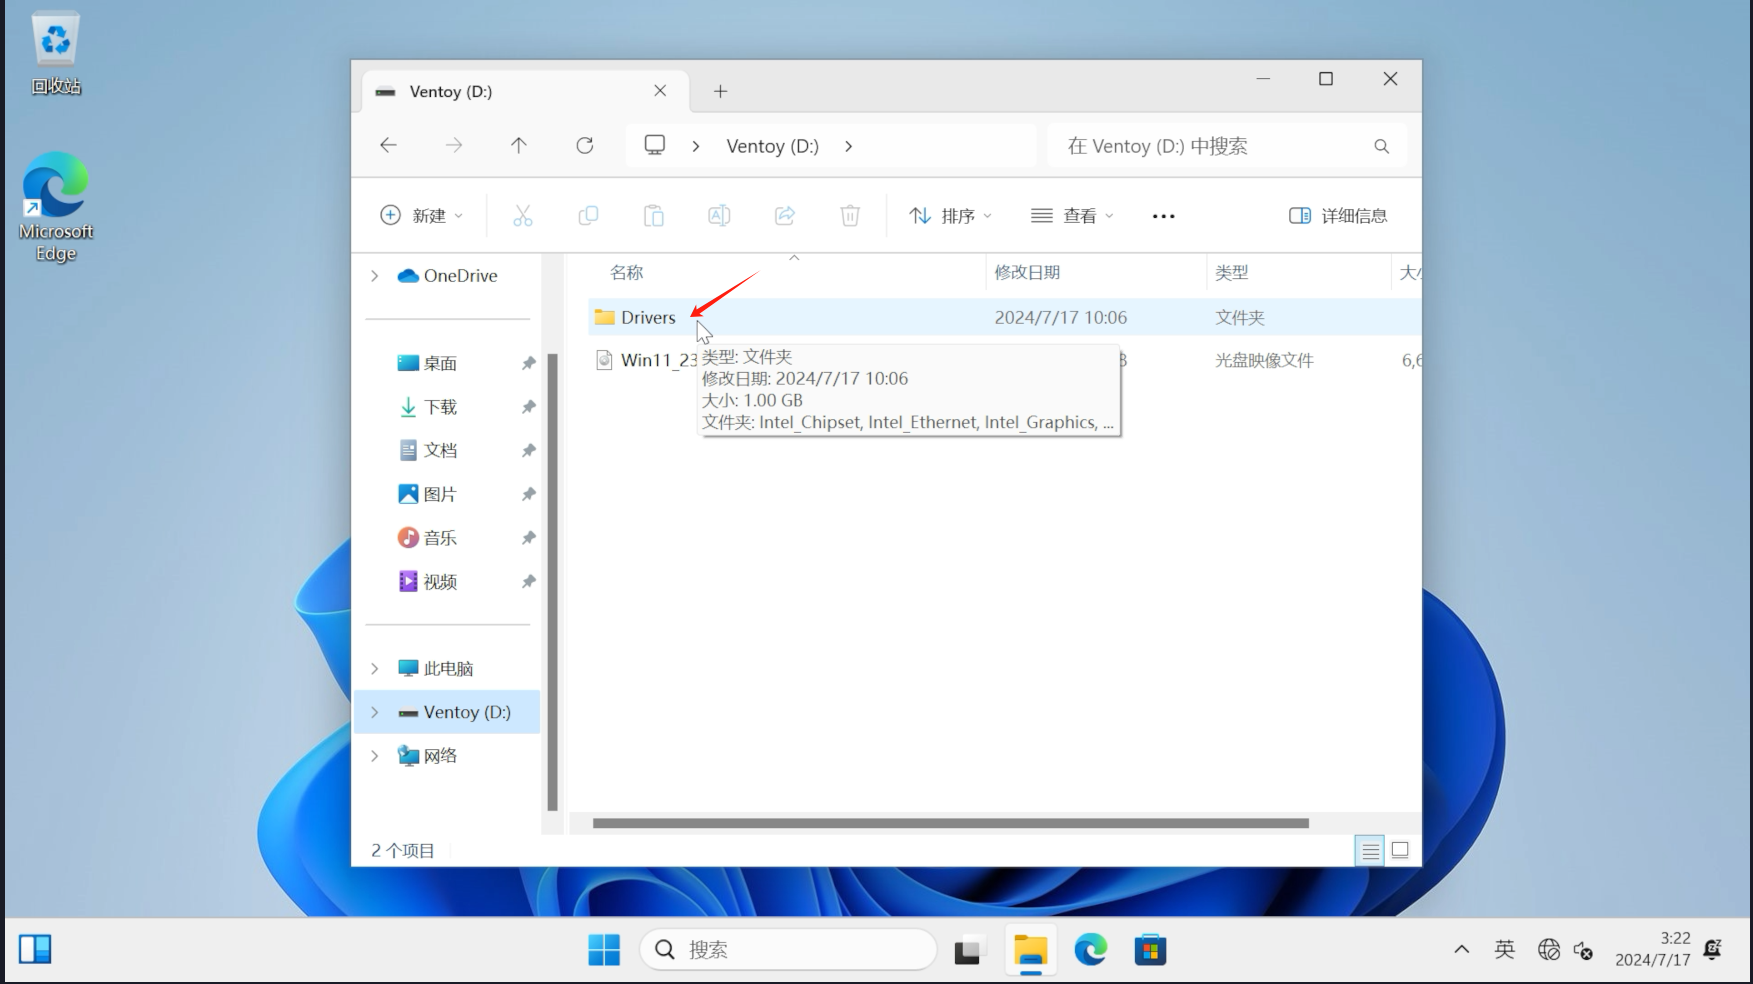Select OneDrive in navigation pane
1753x984 pixels.
[x=447, y=276]
